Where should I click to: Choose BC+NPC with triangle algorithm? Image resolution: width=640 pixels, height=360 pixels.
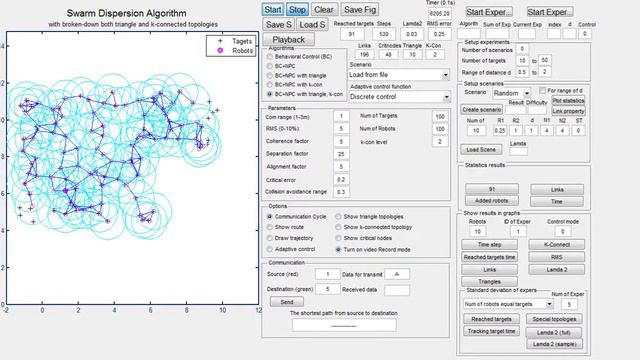point(269,76)
